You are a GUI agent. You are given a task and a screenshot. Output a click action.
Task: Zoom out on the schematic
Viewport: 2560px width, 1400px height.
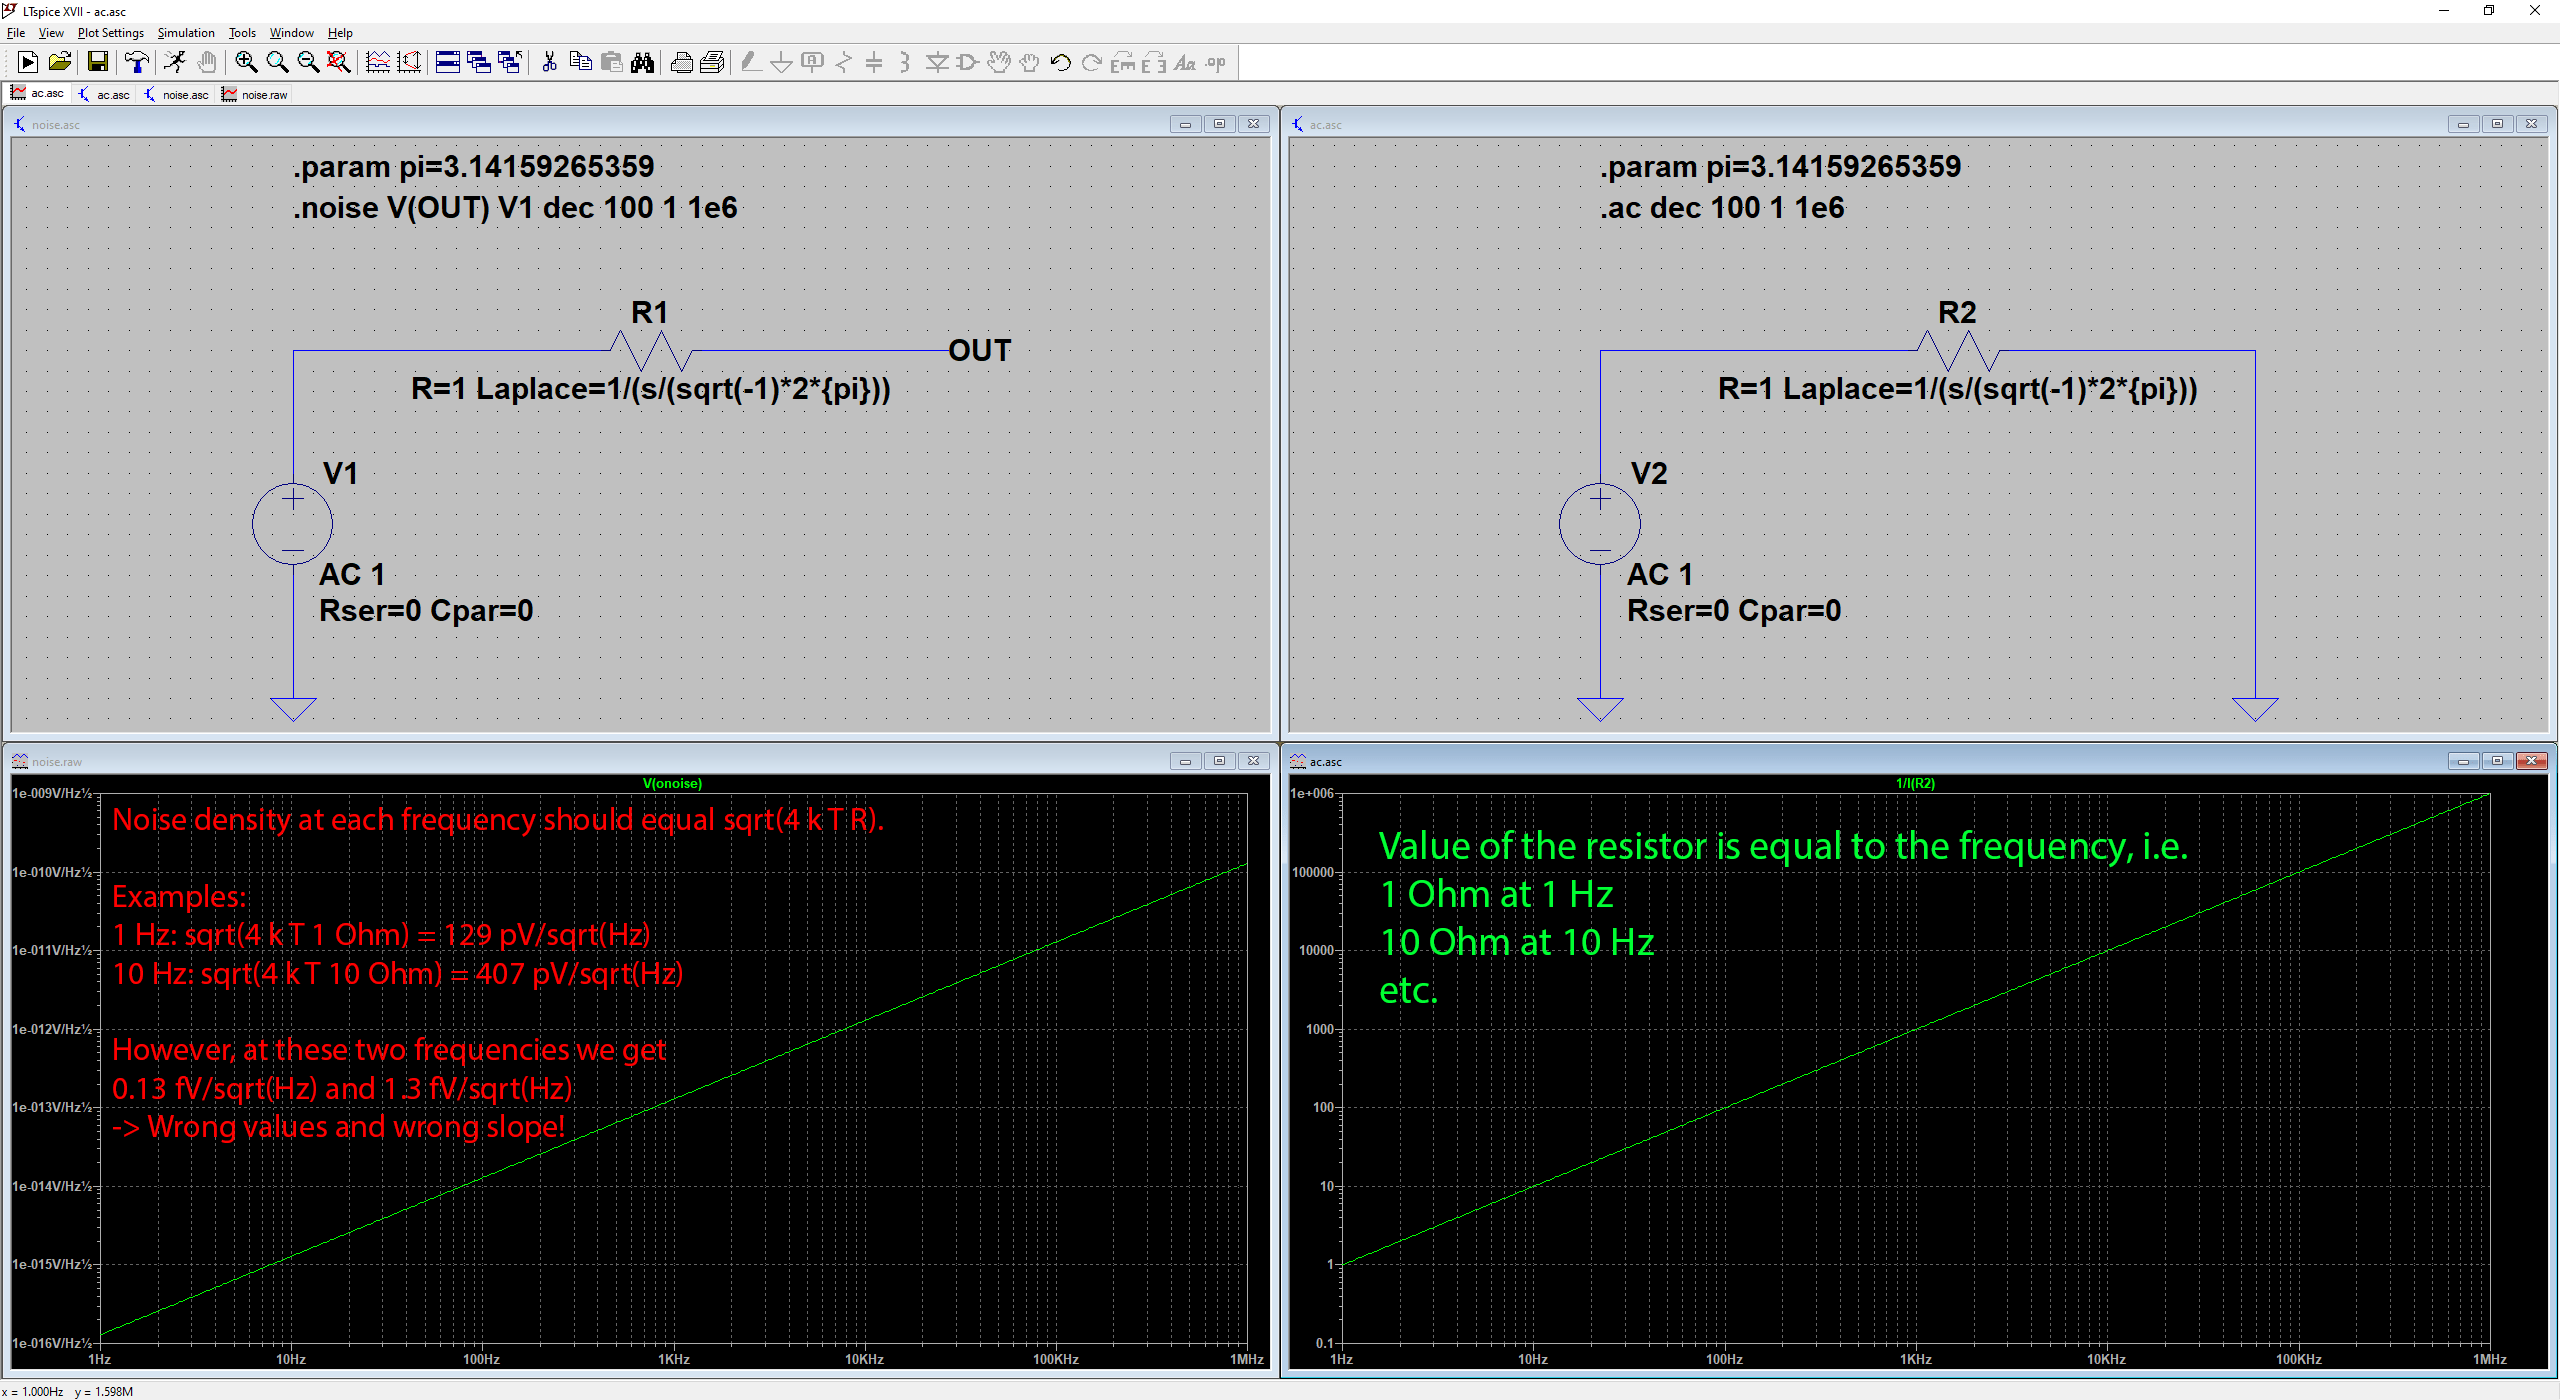tap(307, 62)
